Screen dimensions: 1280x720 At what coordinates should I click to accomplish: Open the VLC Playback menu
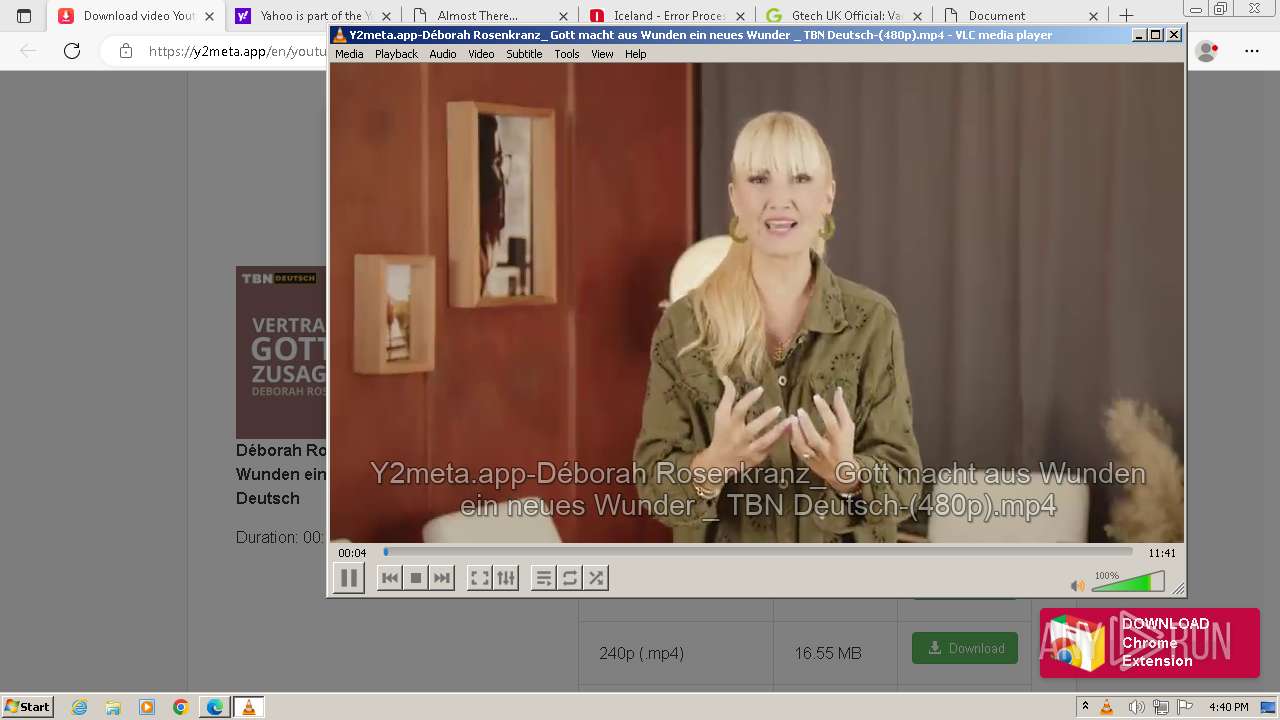(396, 54)
